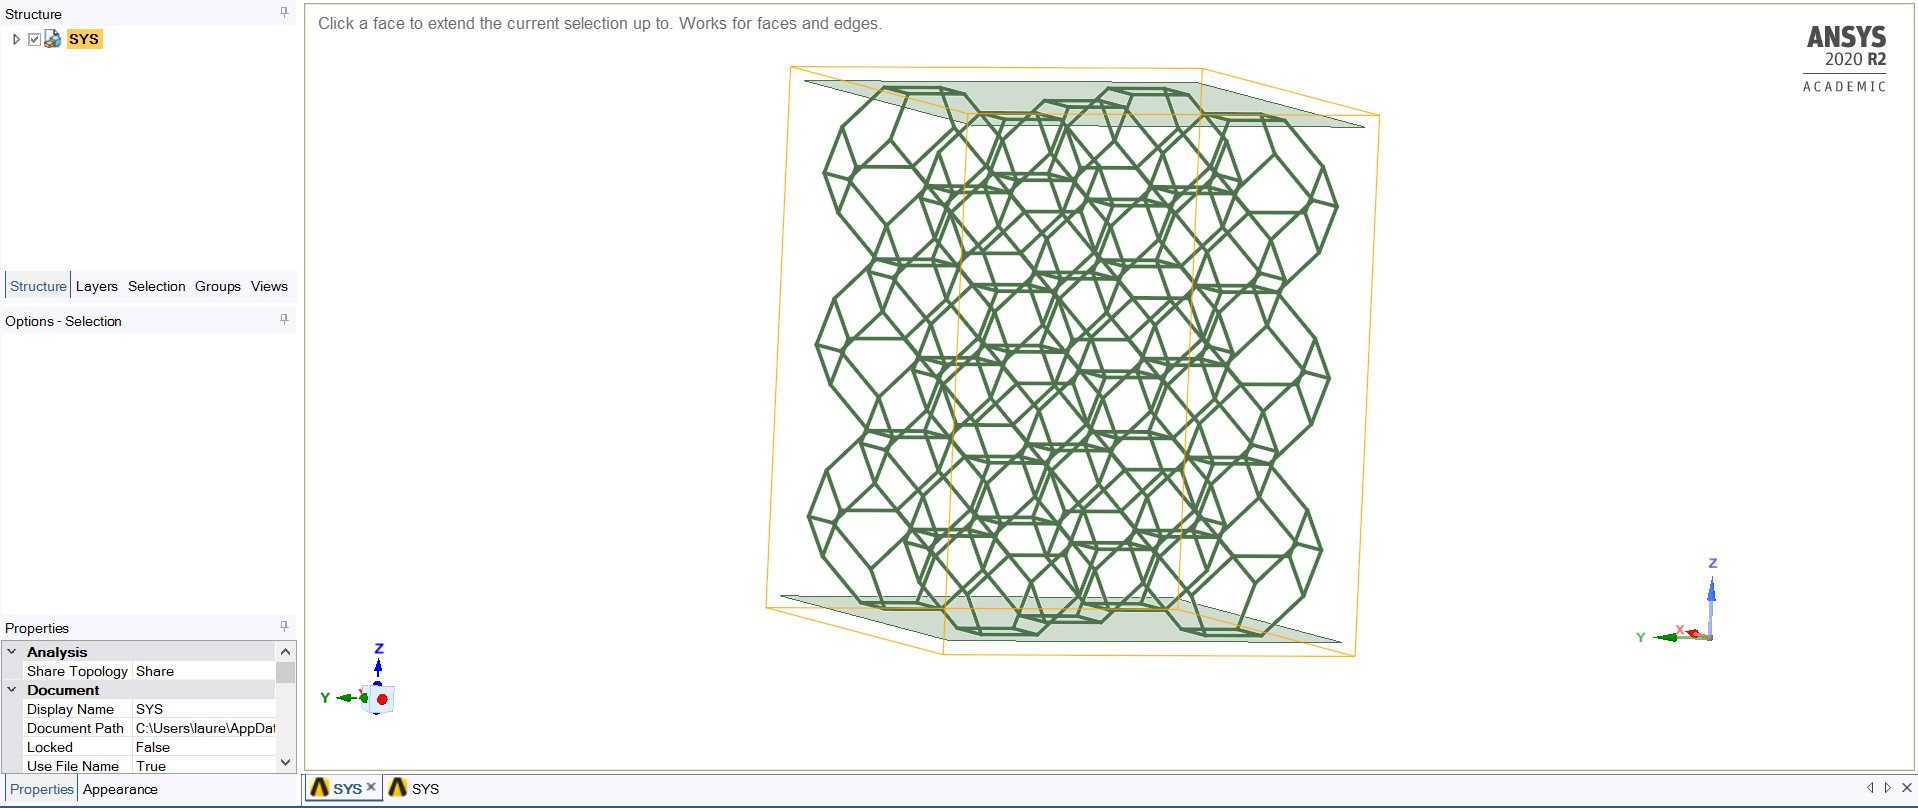The image size is (1918, 808).
Task: Open the Selection tab
Action: [x=157, y=286]
